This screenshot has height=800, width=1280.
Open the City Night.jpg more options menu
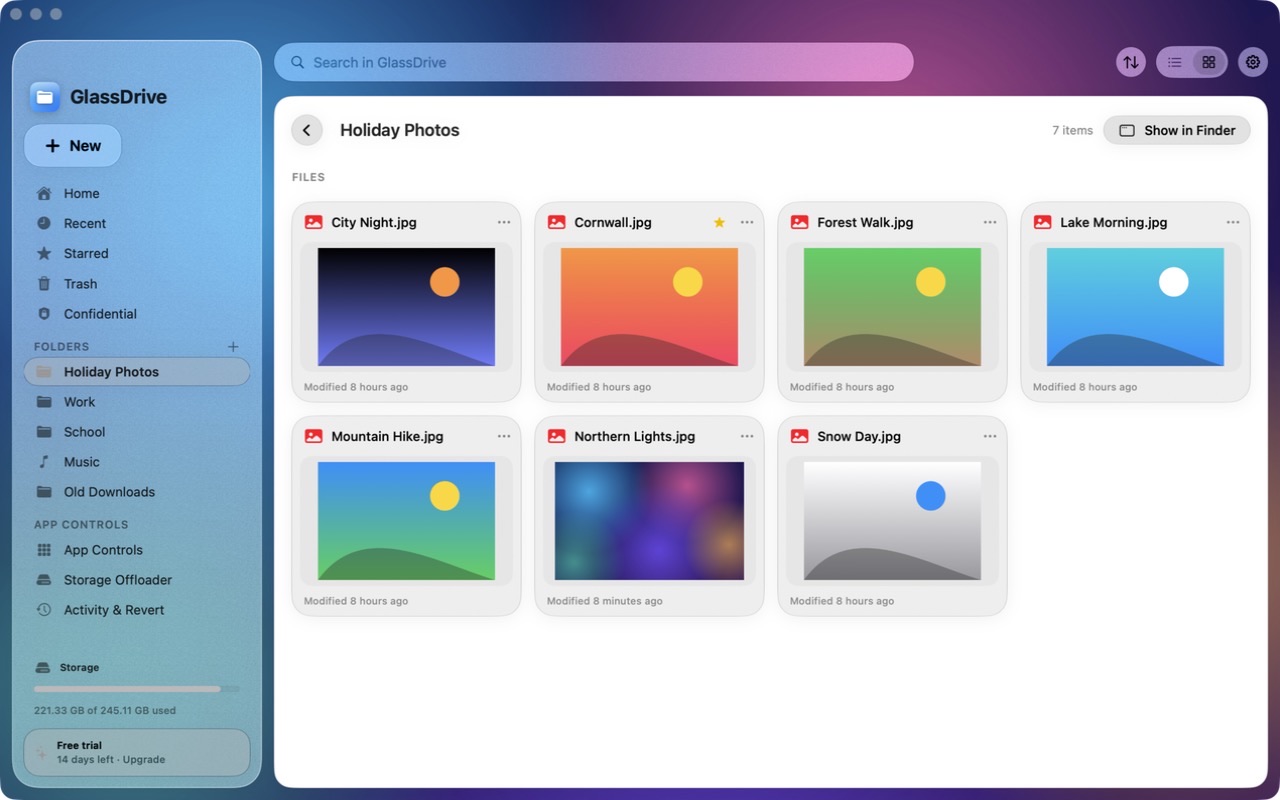(504, 223)
